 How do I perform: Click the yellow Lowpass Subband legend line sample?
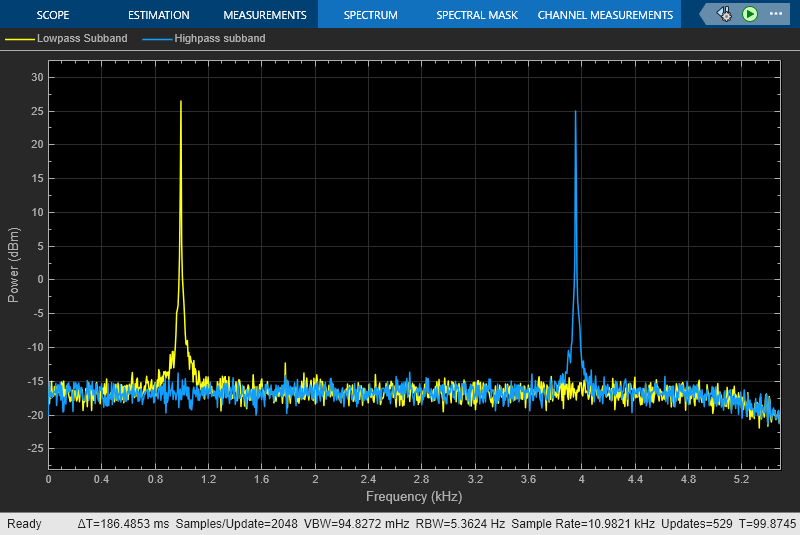click(20, 39)
